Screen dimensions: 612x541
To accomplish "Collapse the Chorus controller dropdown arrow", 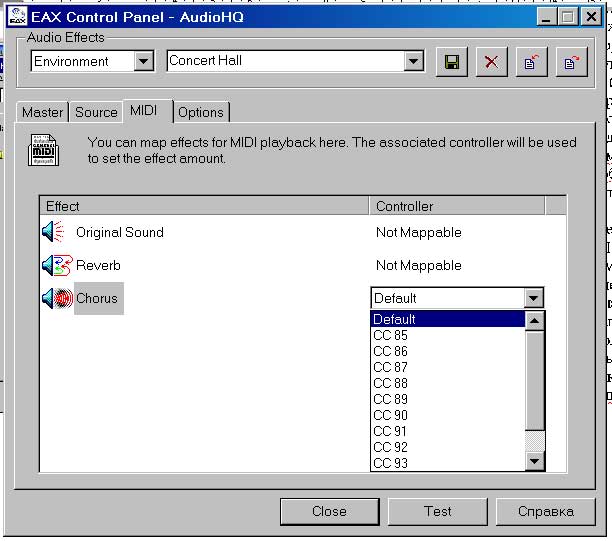I will [x=534, y=298].
